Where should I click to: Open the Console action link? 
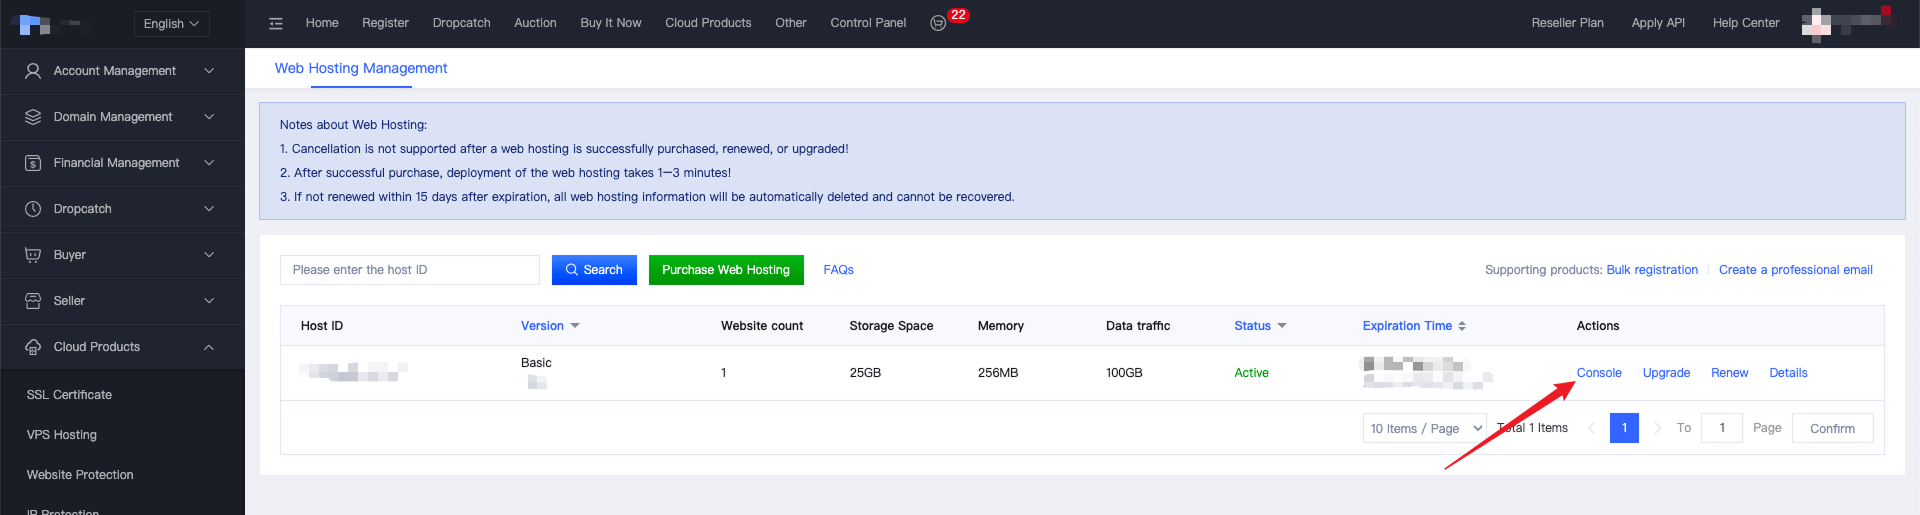(x=1599, y=373)
